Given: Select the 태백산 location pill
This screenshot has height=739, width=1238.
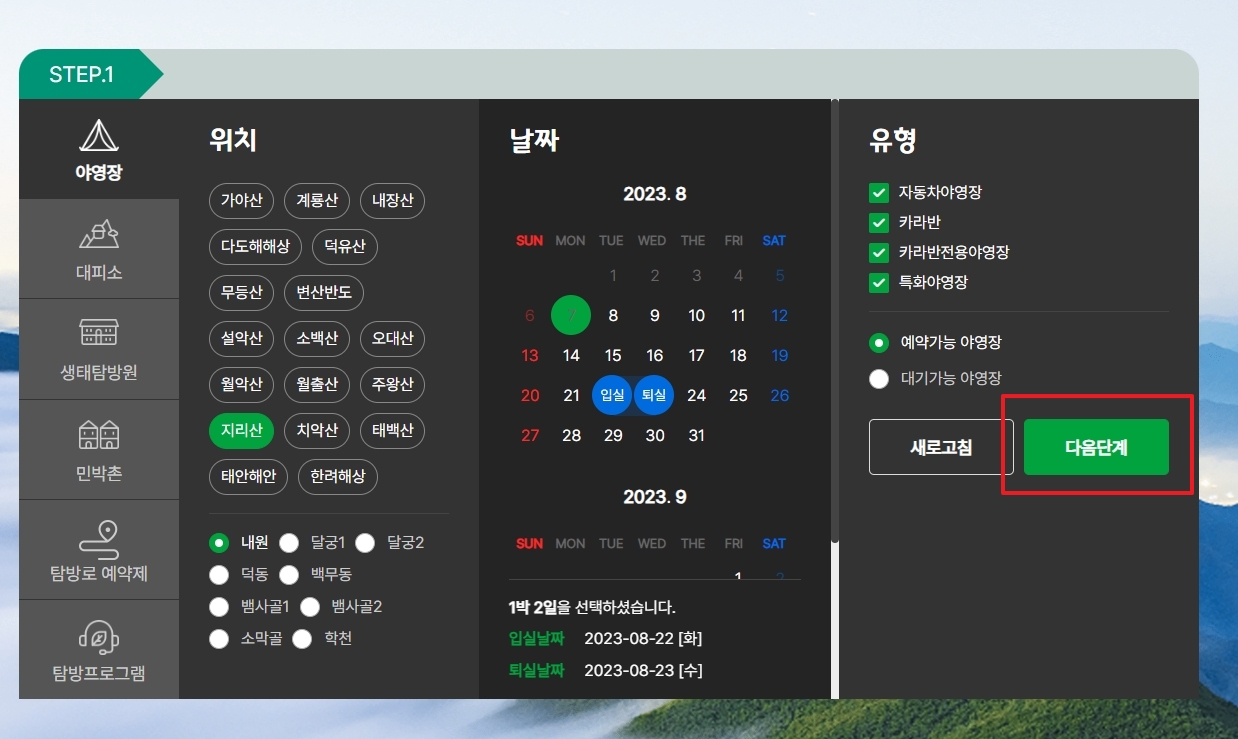Looking at the screenshot, I should (x=392, y=431).
